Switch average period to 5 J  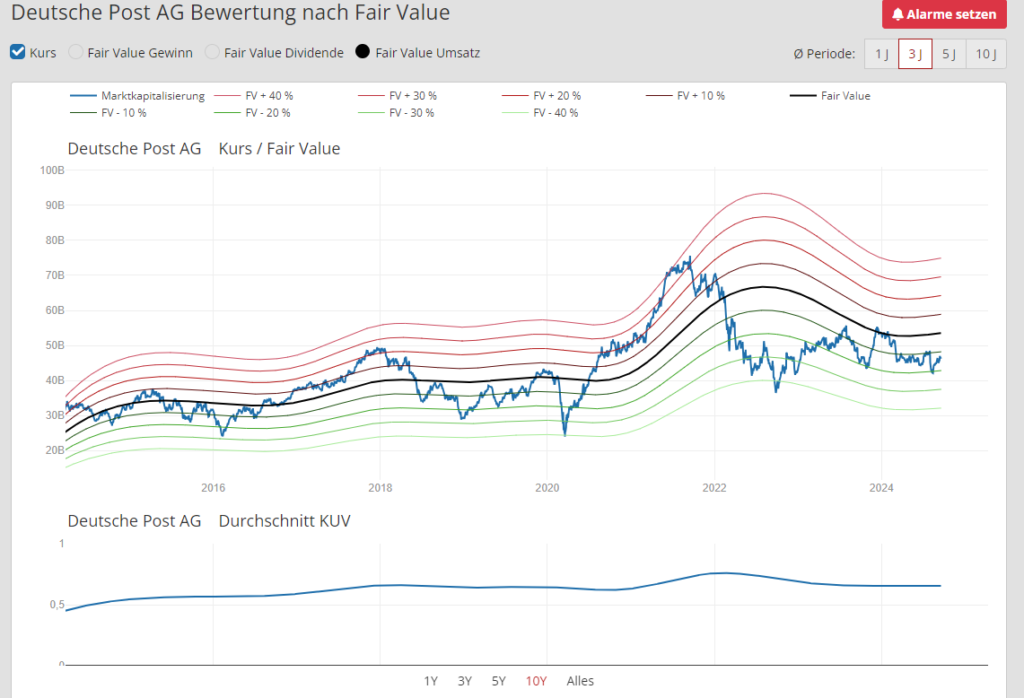click(949, 53)
